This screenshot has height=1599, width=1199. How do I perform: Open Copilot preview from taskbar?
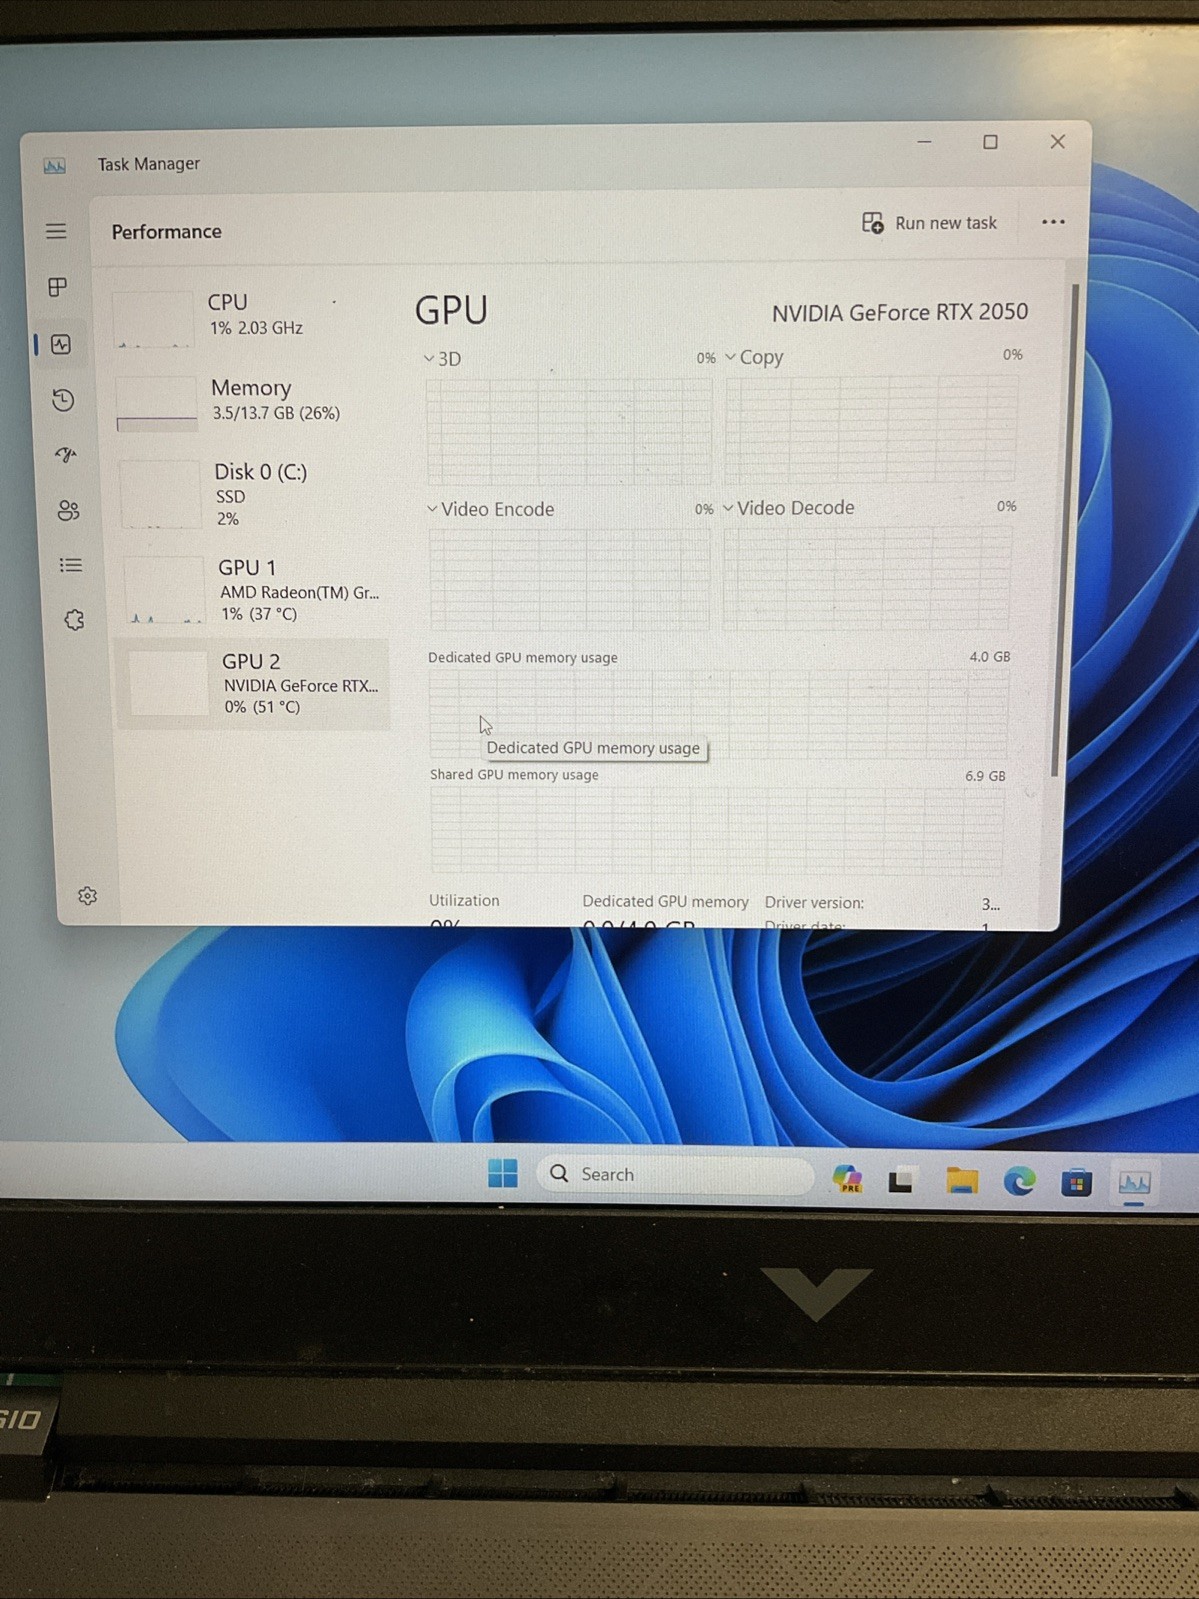(847, 1179)
